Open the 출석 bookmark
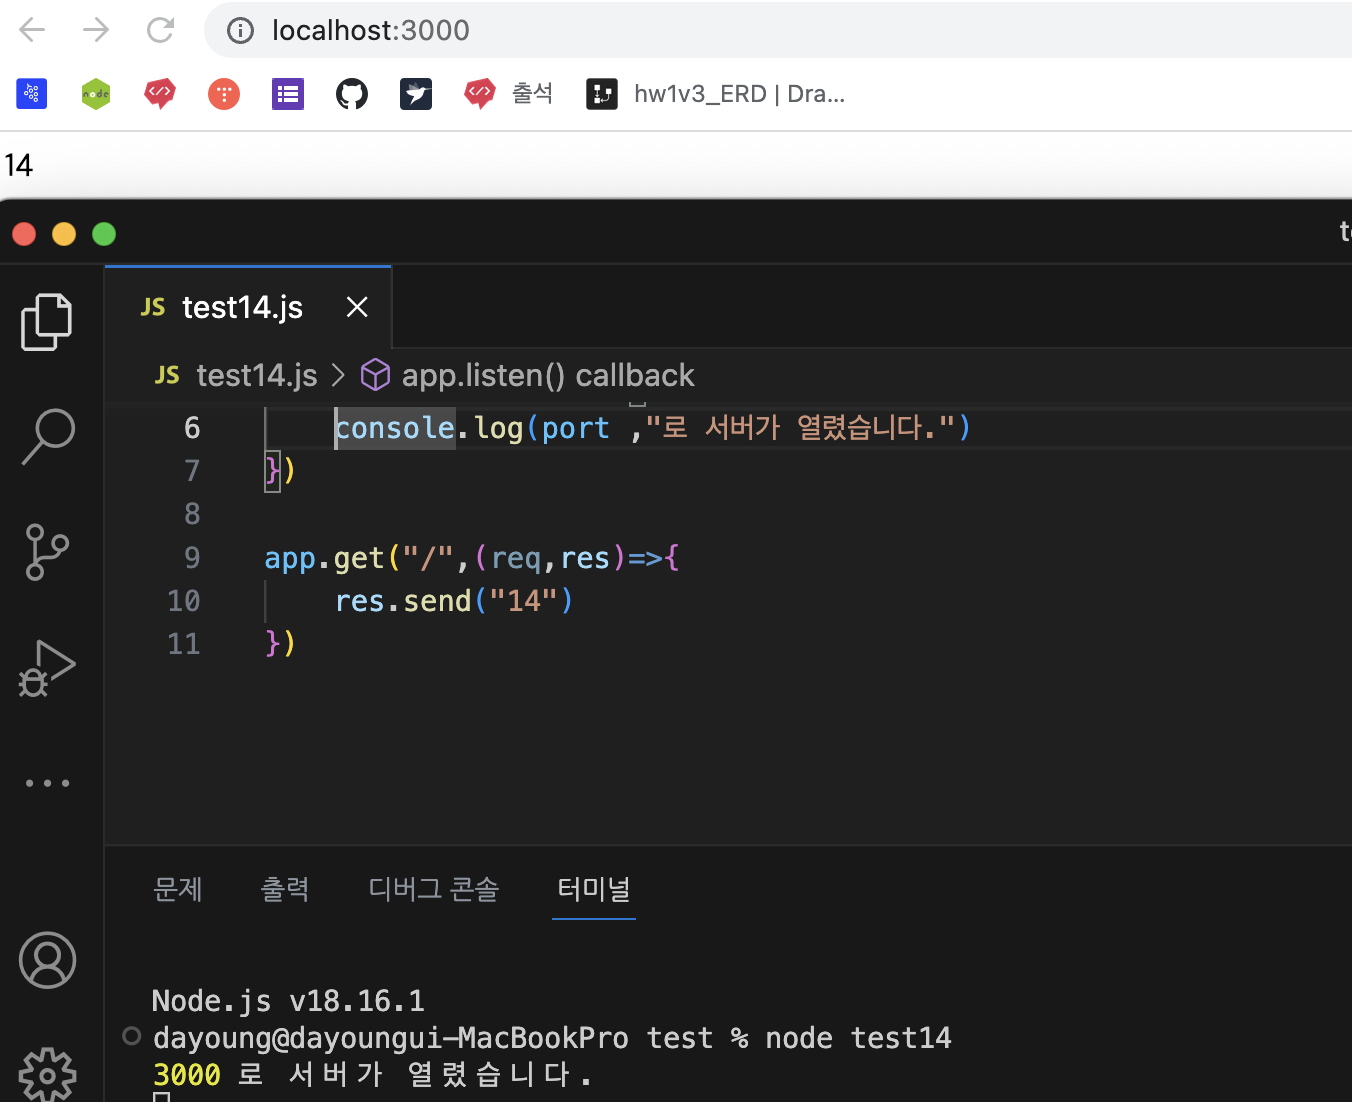The height and width of the screenshot is (1102, 1352). (509, 94)
